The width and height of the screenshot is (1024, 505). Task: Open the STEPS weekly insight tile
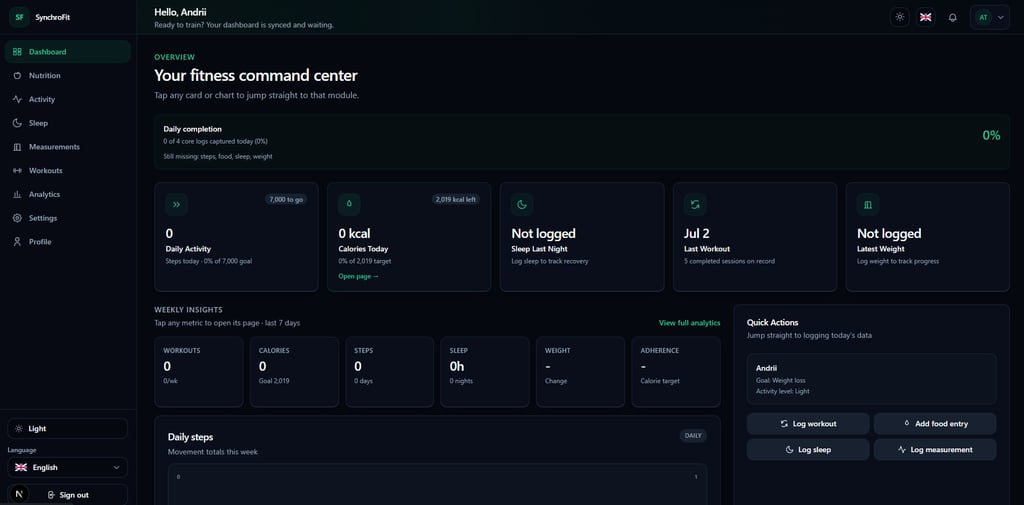pos(389,372)
